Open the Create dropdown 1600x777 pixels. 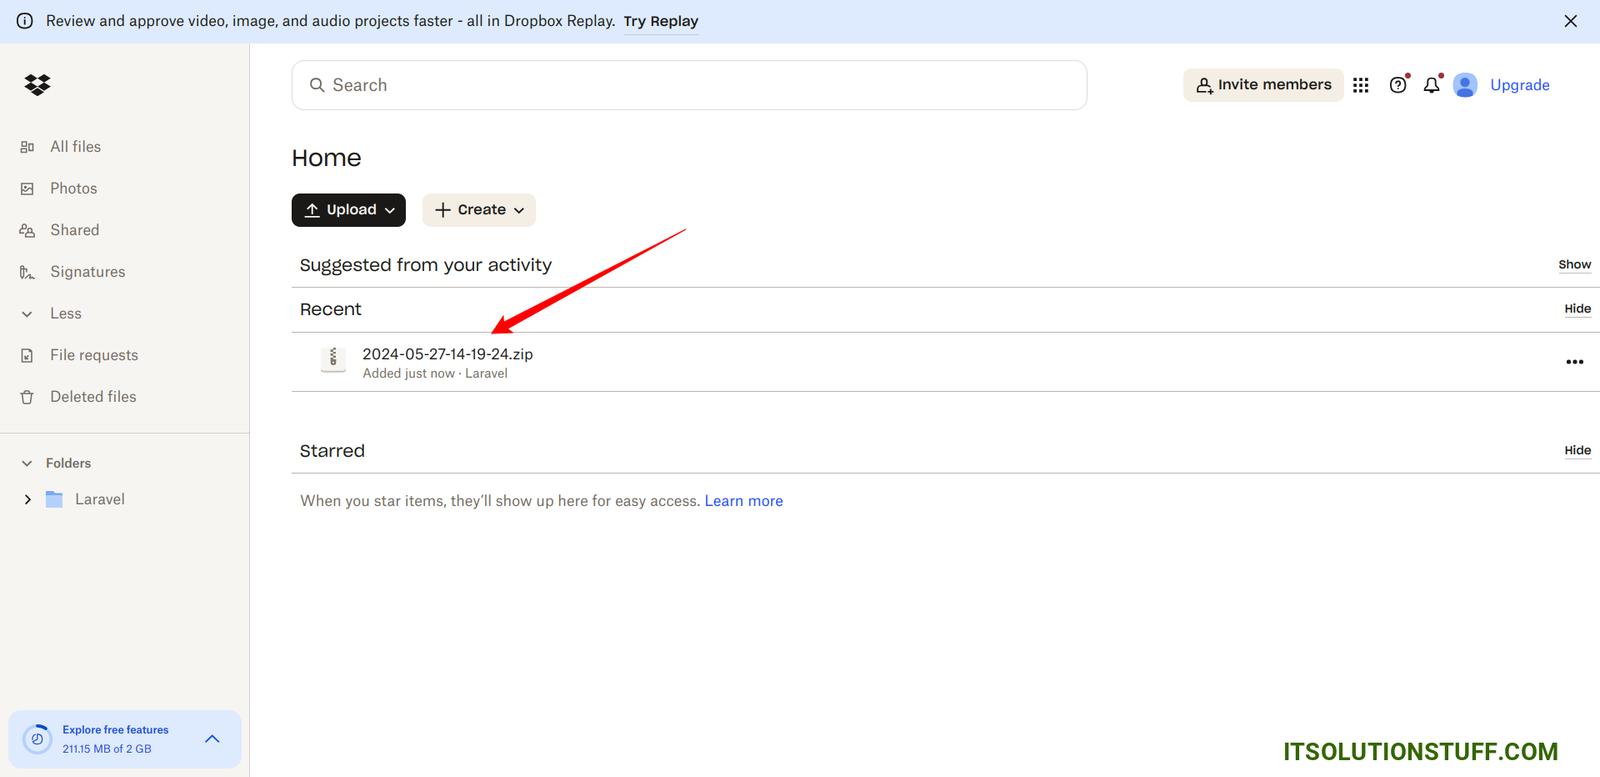[479, 210]
